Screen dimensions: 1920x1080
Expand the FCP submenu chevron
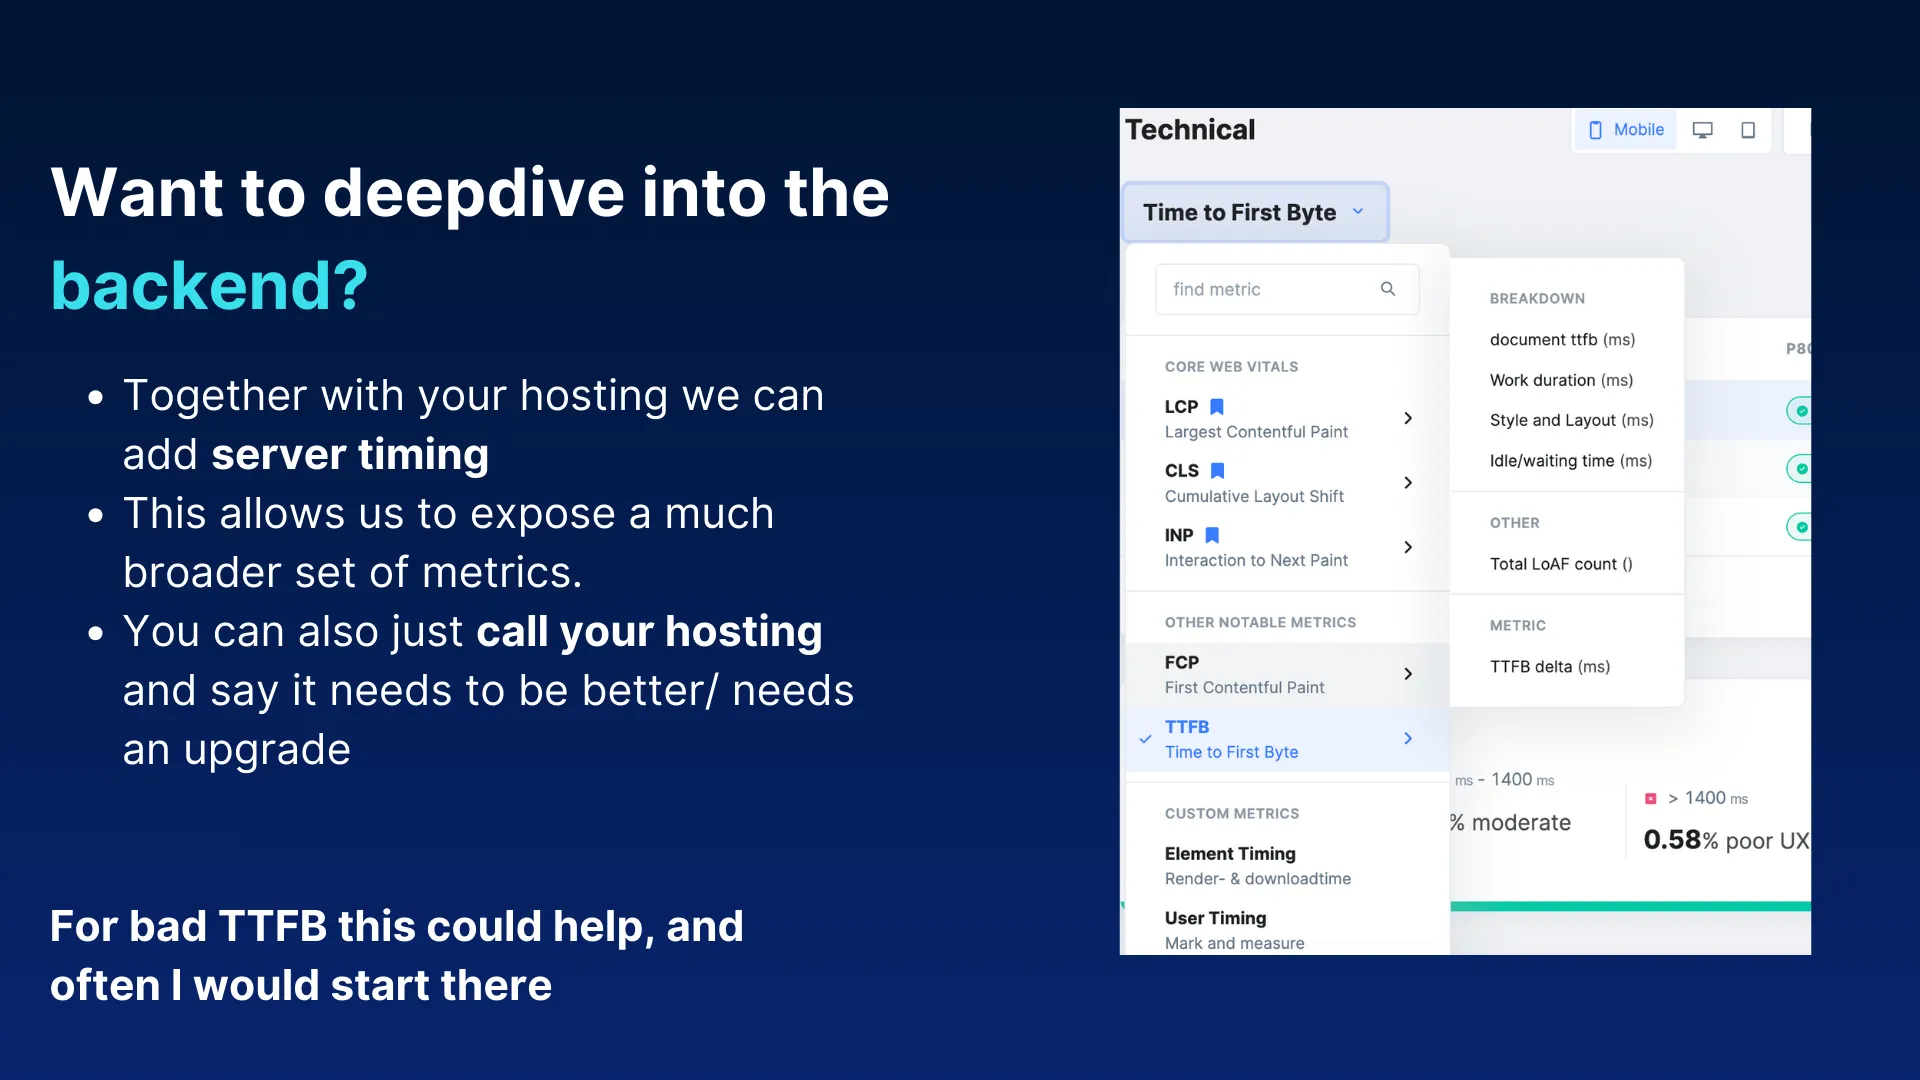1408,674
